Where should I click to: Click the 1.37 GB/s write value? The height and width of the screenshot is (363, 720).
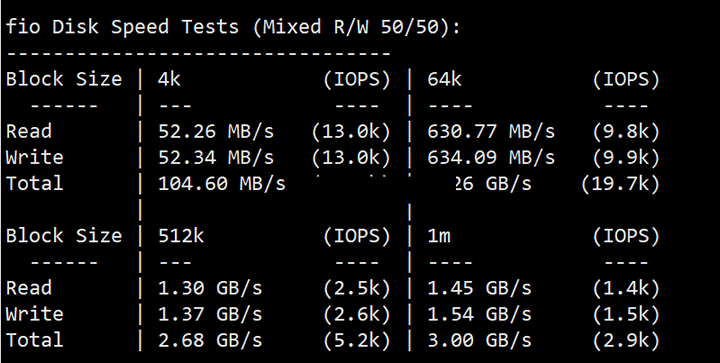point(210,314)
